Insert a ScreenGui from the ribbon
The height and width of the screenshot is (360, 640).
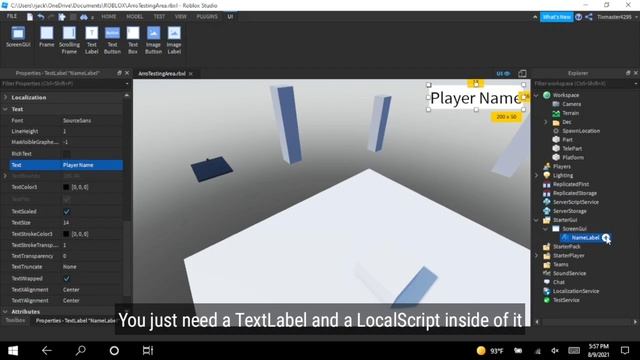coord(18,36)
